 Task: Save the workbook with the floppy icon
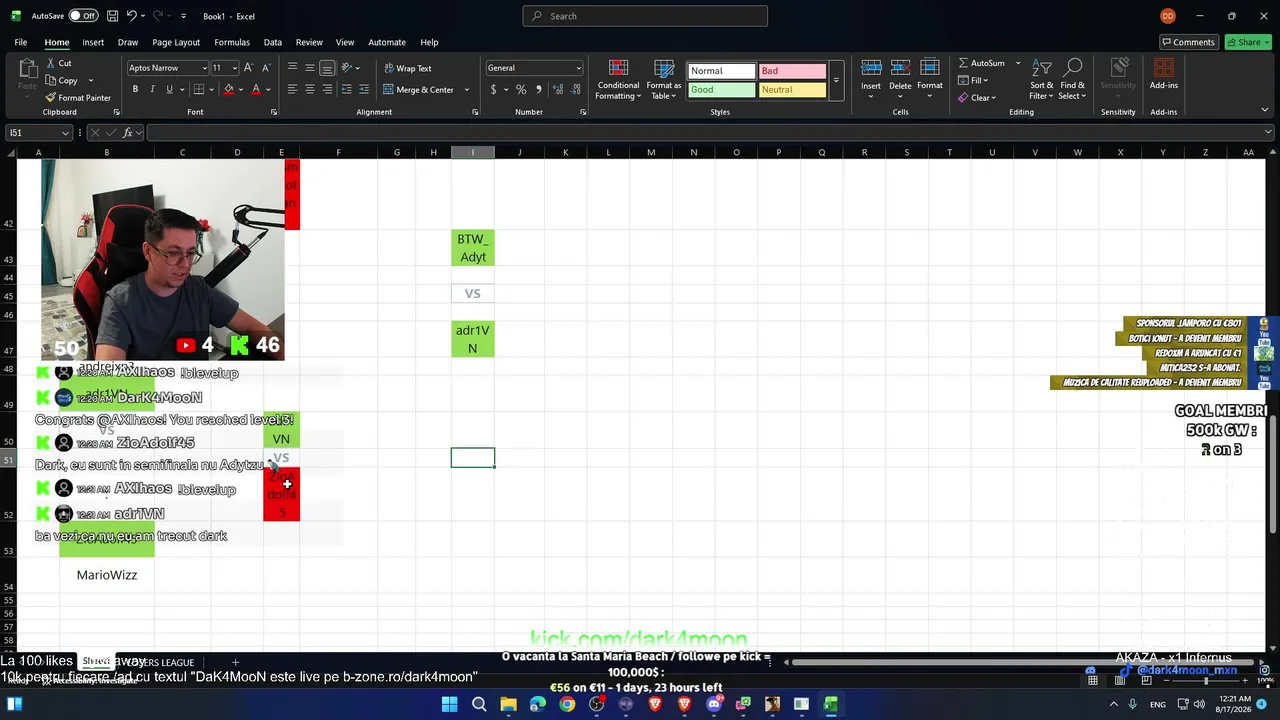coord(112,16)
